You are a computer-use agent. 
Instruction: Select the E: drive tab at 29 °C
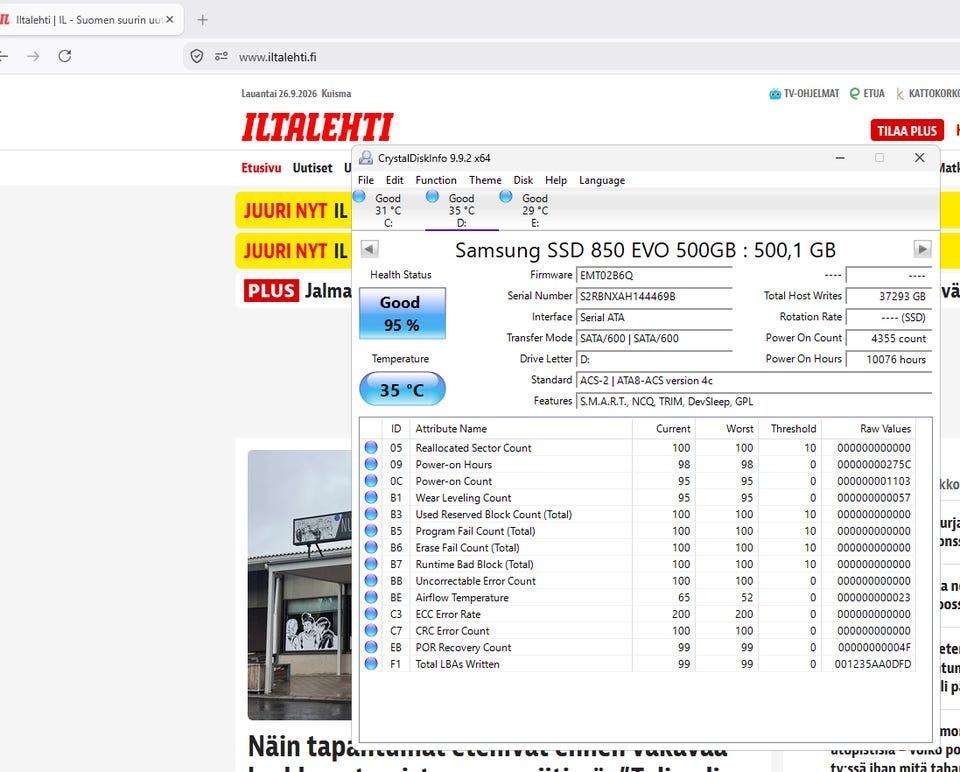click(x=534, y=210)
